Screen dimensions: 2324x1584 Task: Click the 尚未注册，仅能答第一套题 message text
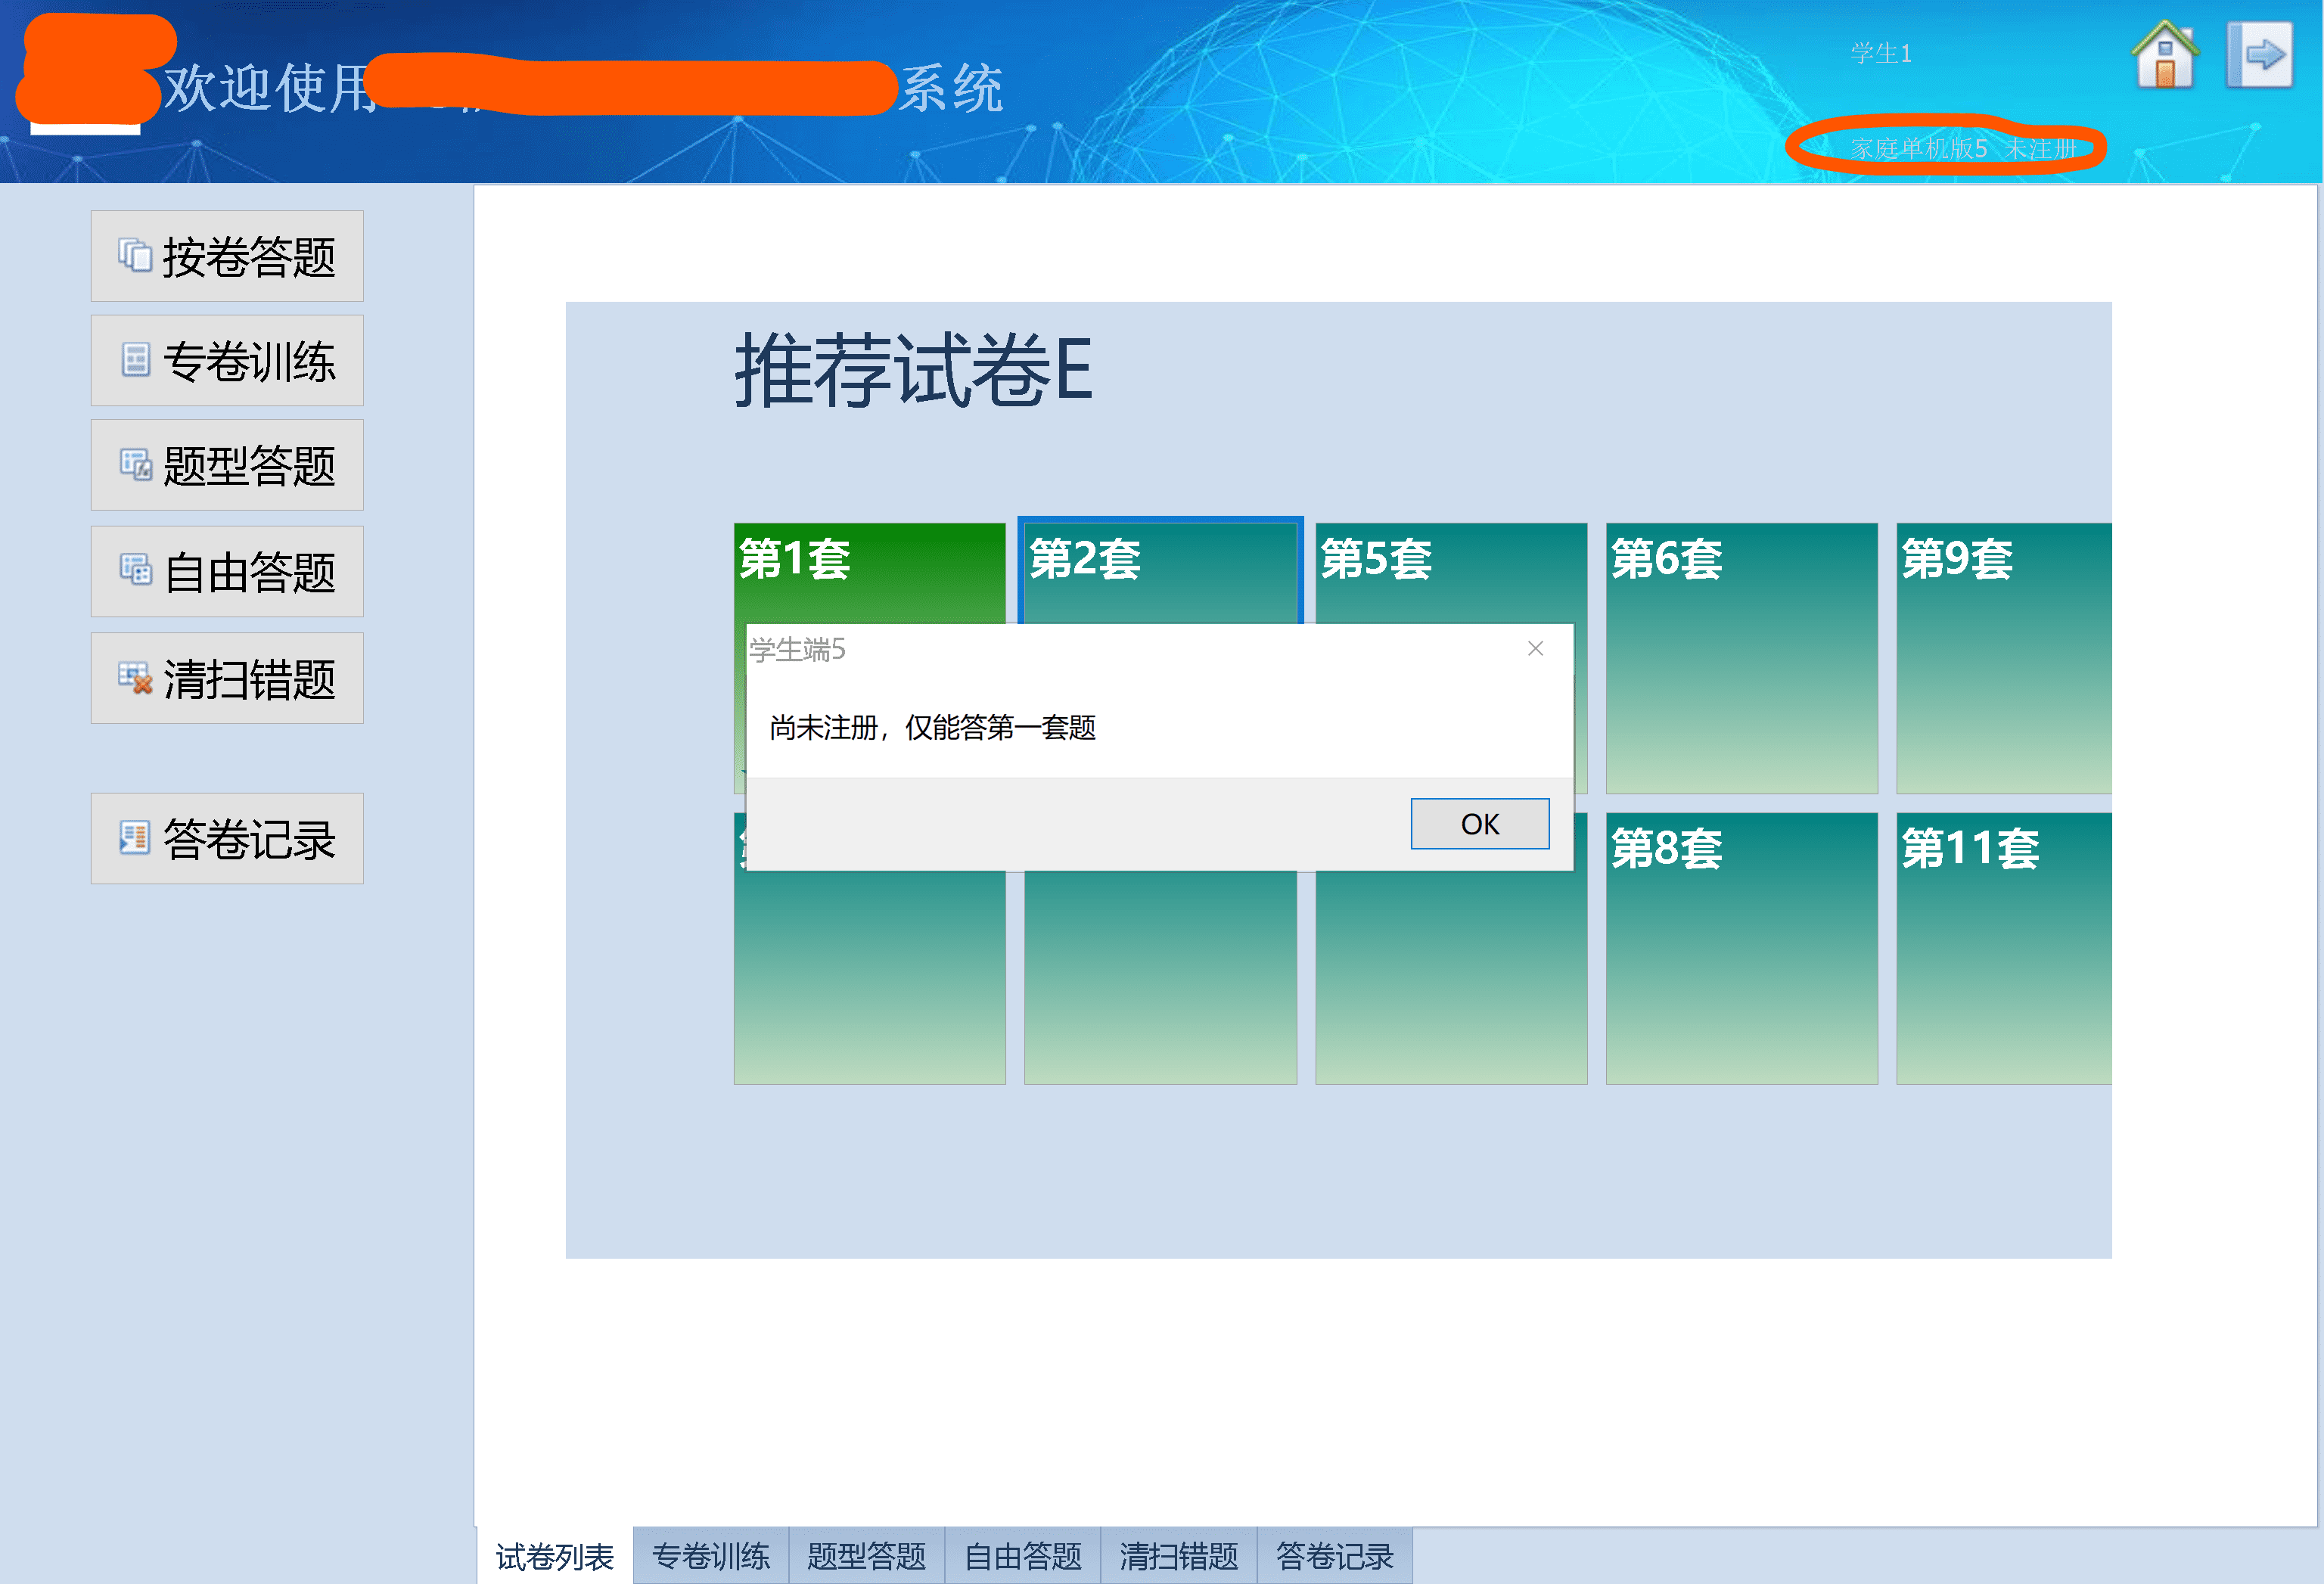[933, 727]
